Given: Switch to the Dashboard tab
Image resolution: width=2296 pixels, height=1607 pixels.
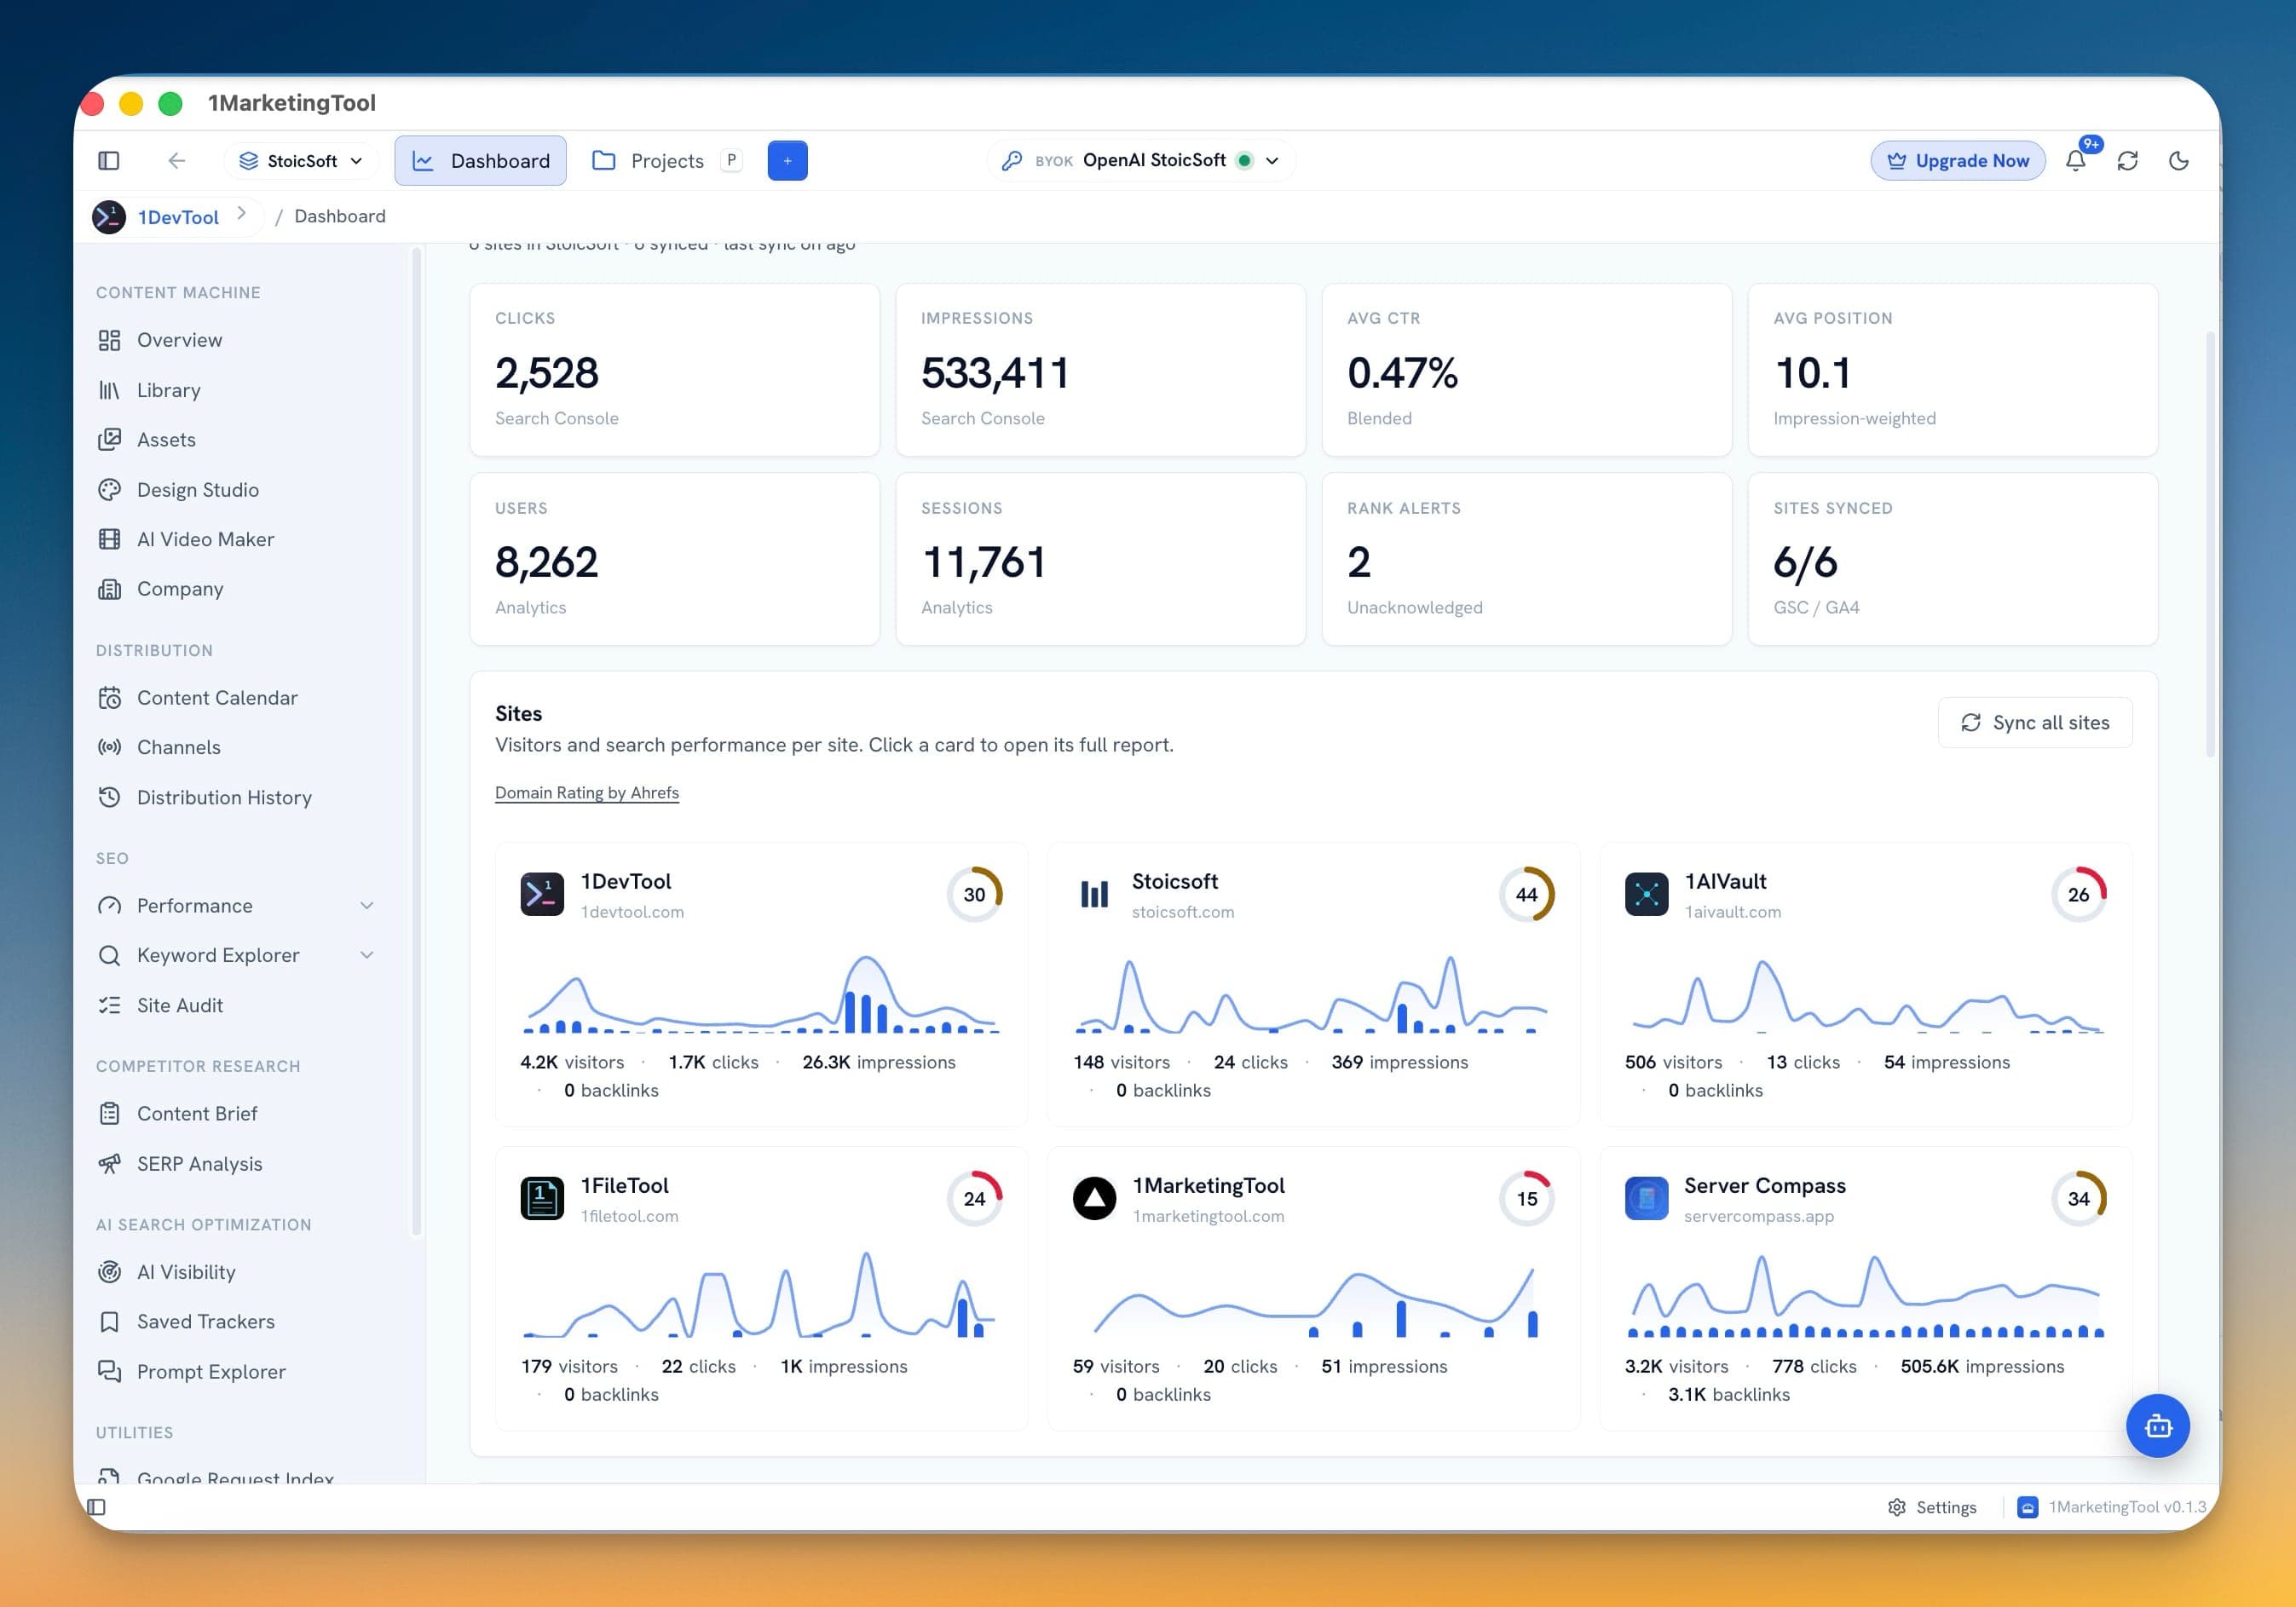Looking at the screenshot, I should pyautogui.click(x=481, y=161).
